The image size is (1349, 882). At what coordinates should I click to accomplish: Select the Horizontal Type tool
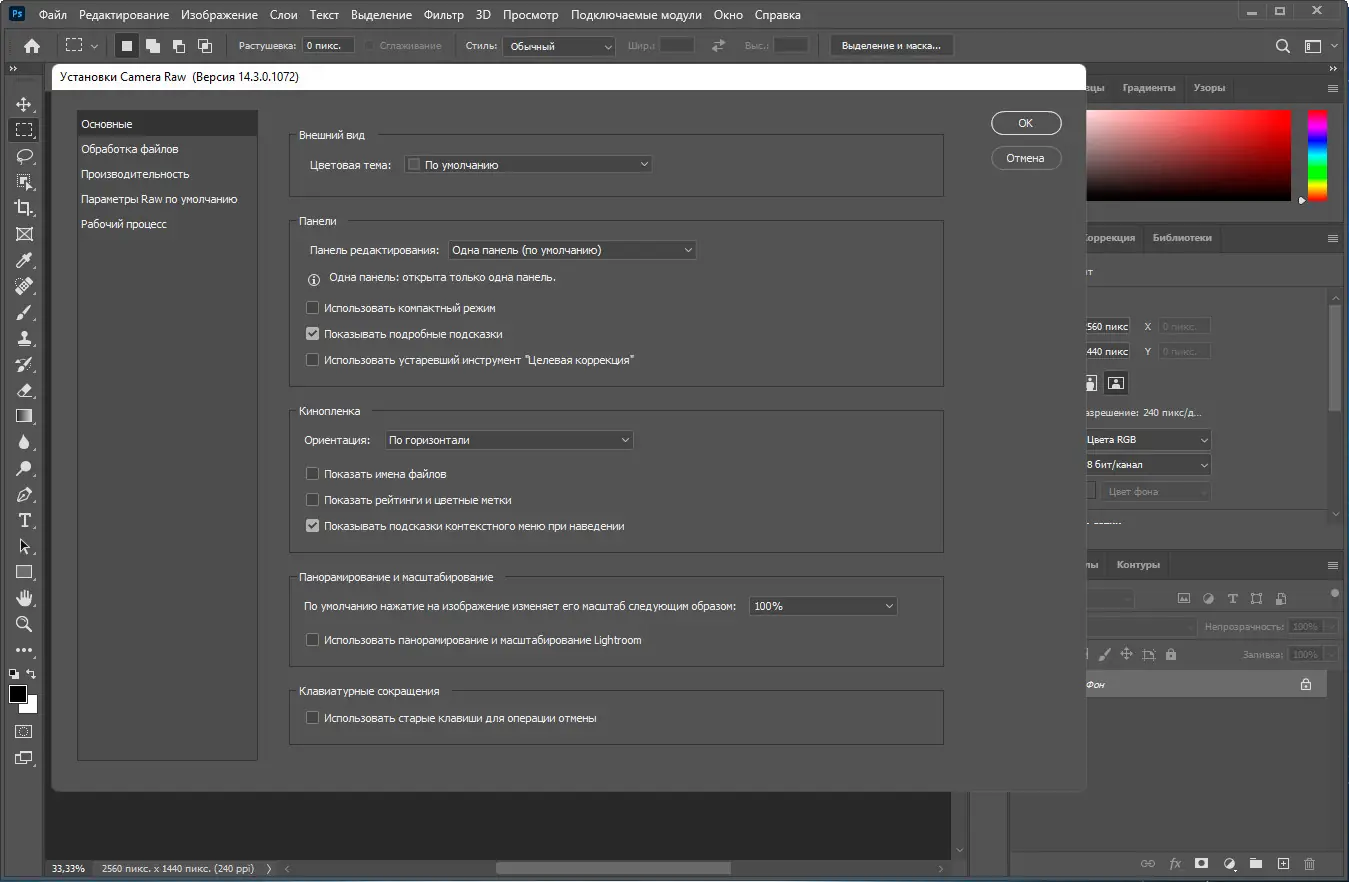tap(24, 520)
